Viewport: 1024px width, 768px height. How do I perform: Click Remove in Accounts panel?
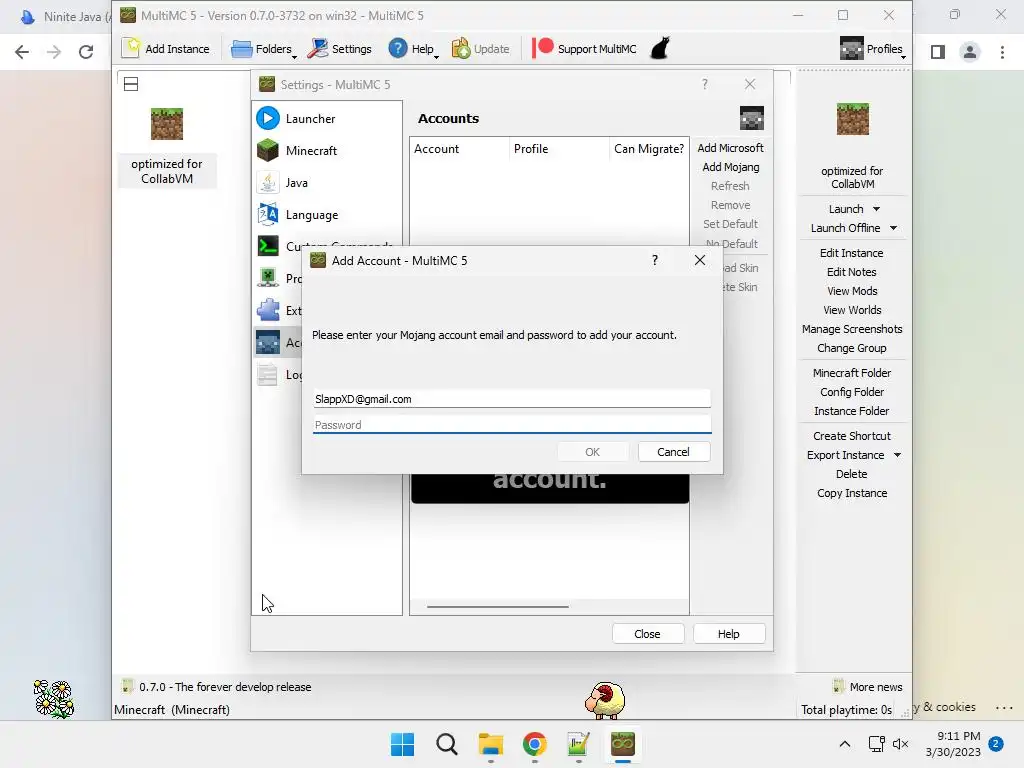(730, 205)
